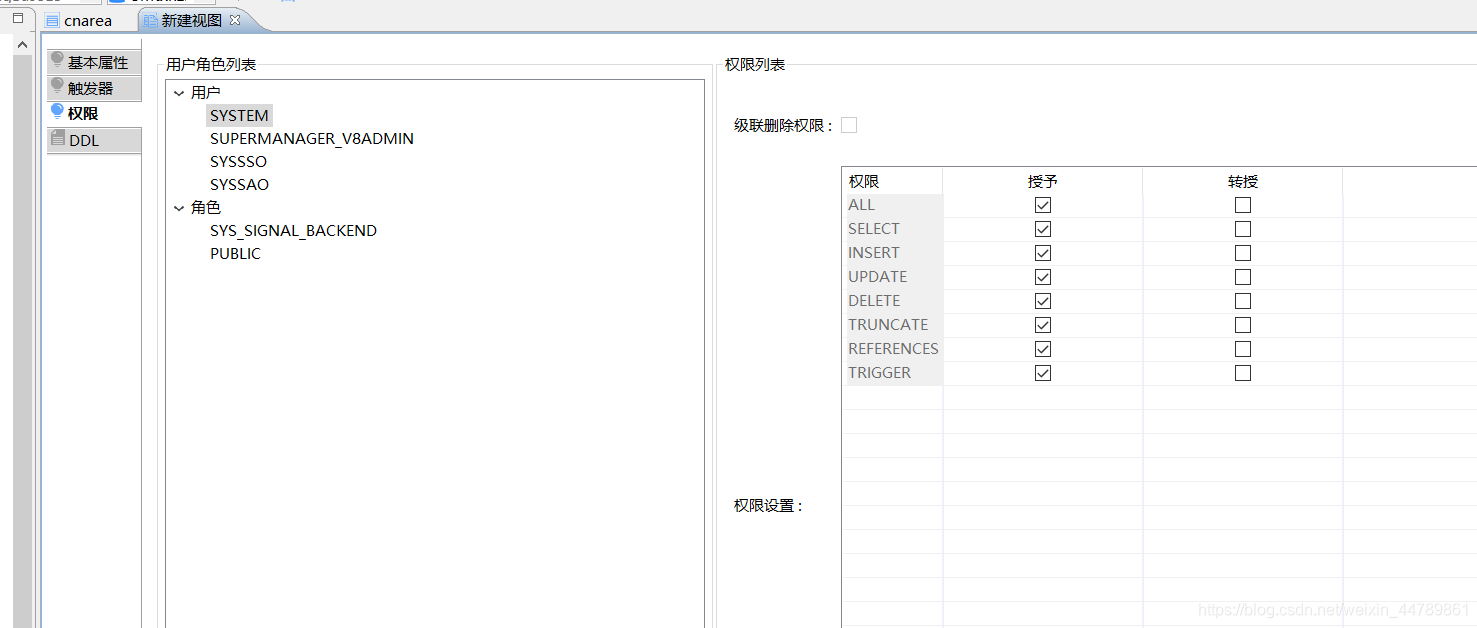Check 转授 for UPDATE privilege
1477x628 pixels.
1243,277
